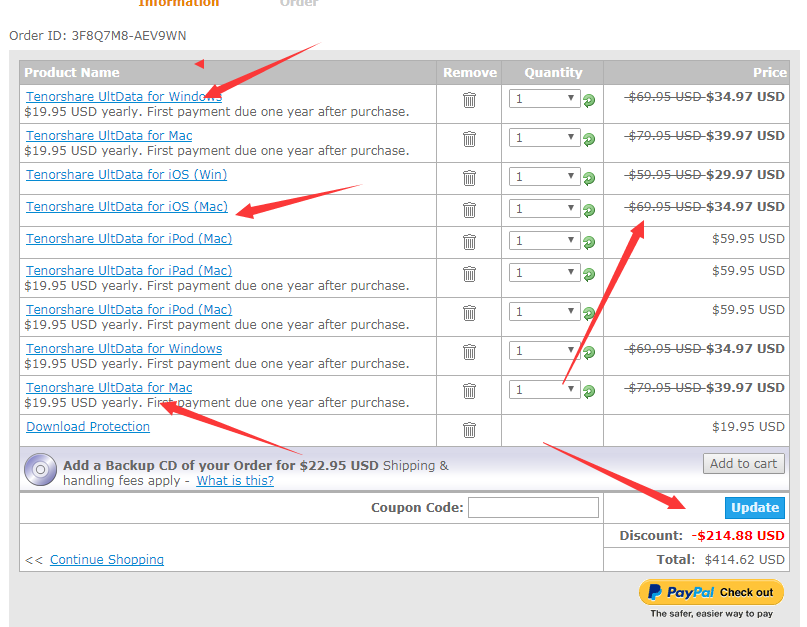This screenshot has height=627, width=807.
Task: Click green refresh icon for UltData iPad (Mac)
Action: coord(589,274)
